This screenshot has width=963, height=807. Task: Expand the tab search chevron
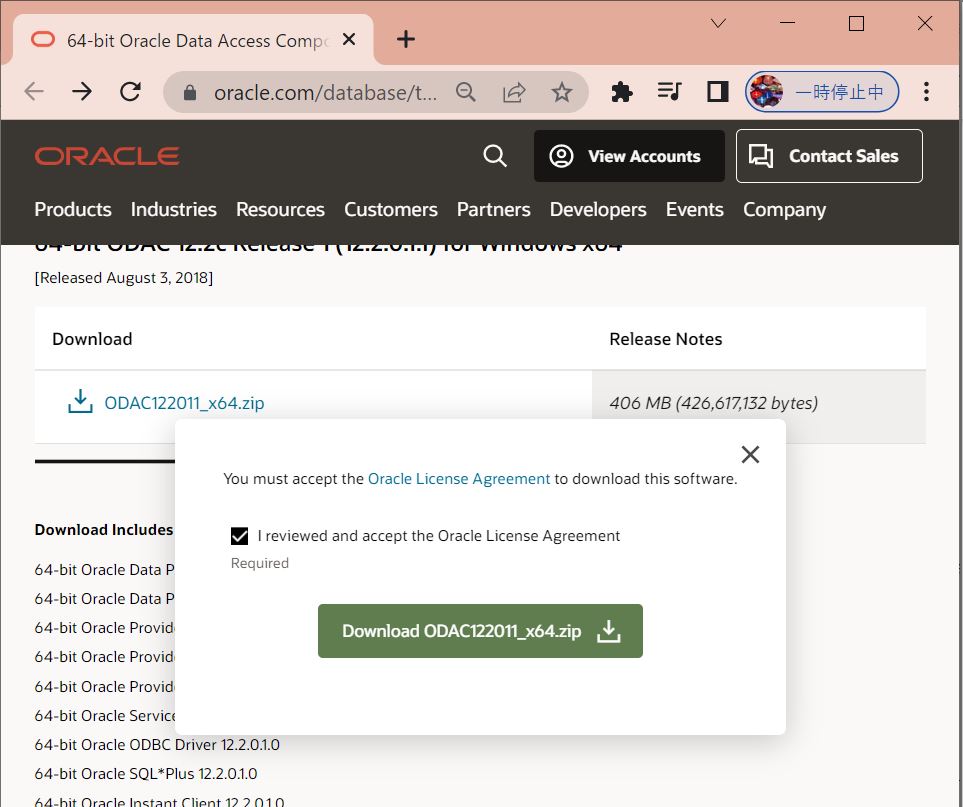(x=718, y=24)
